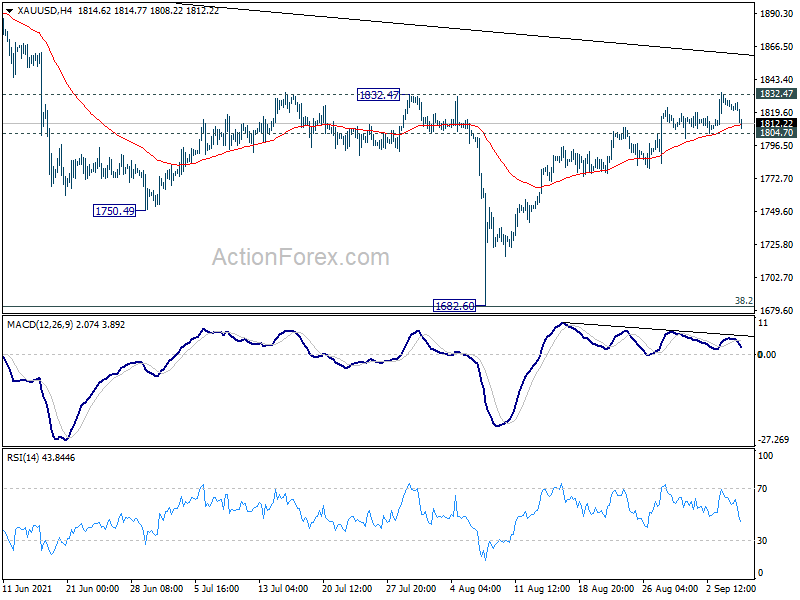The image size is (800, 600).
Task: Select the 1750.49 low price label
Action: (x=114, y=211)
